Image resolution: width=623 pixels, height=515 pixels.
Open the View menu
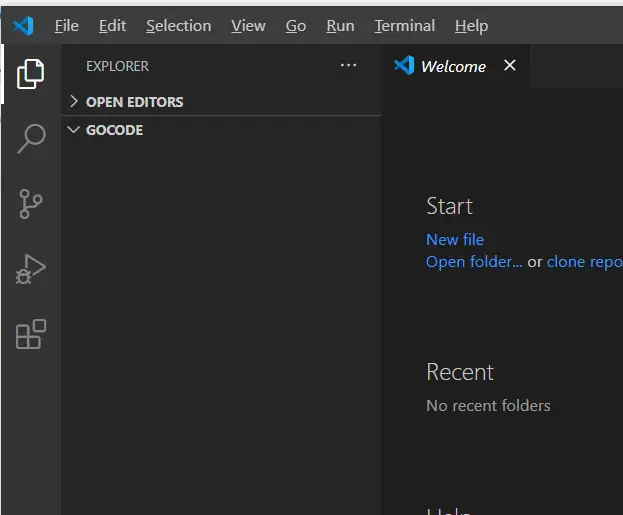pyautogui.click(x=248, y=26)
